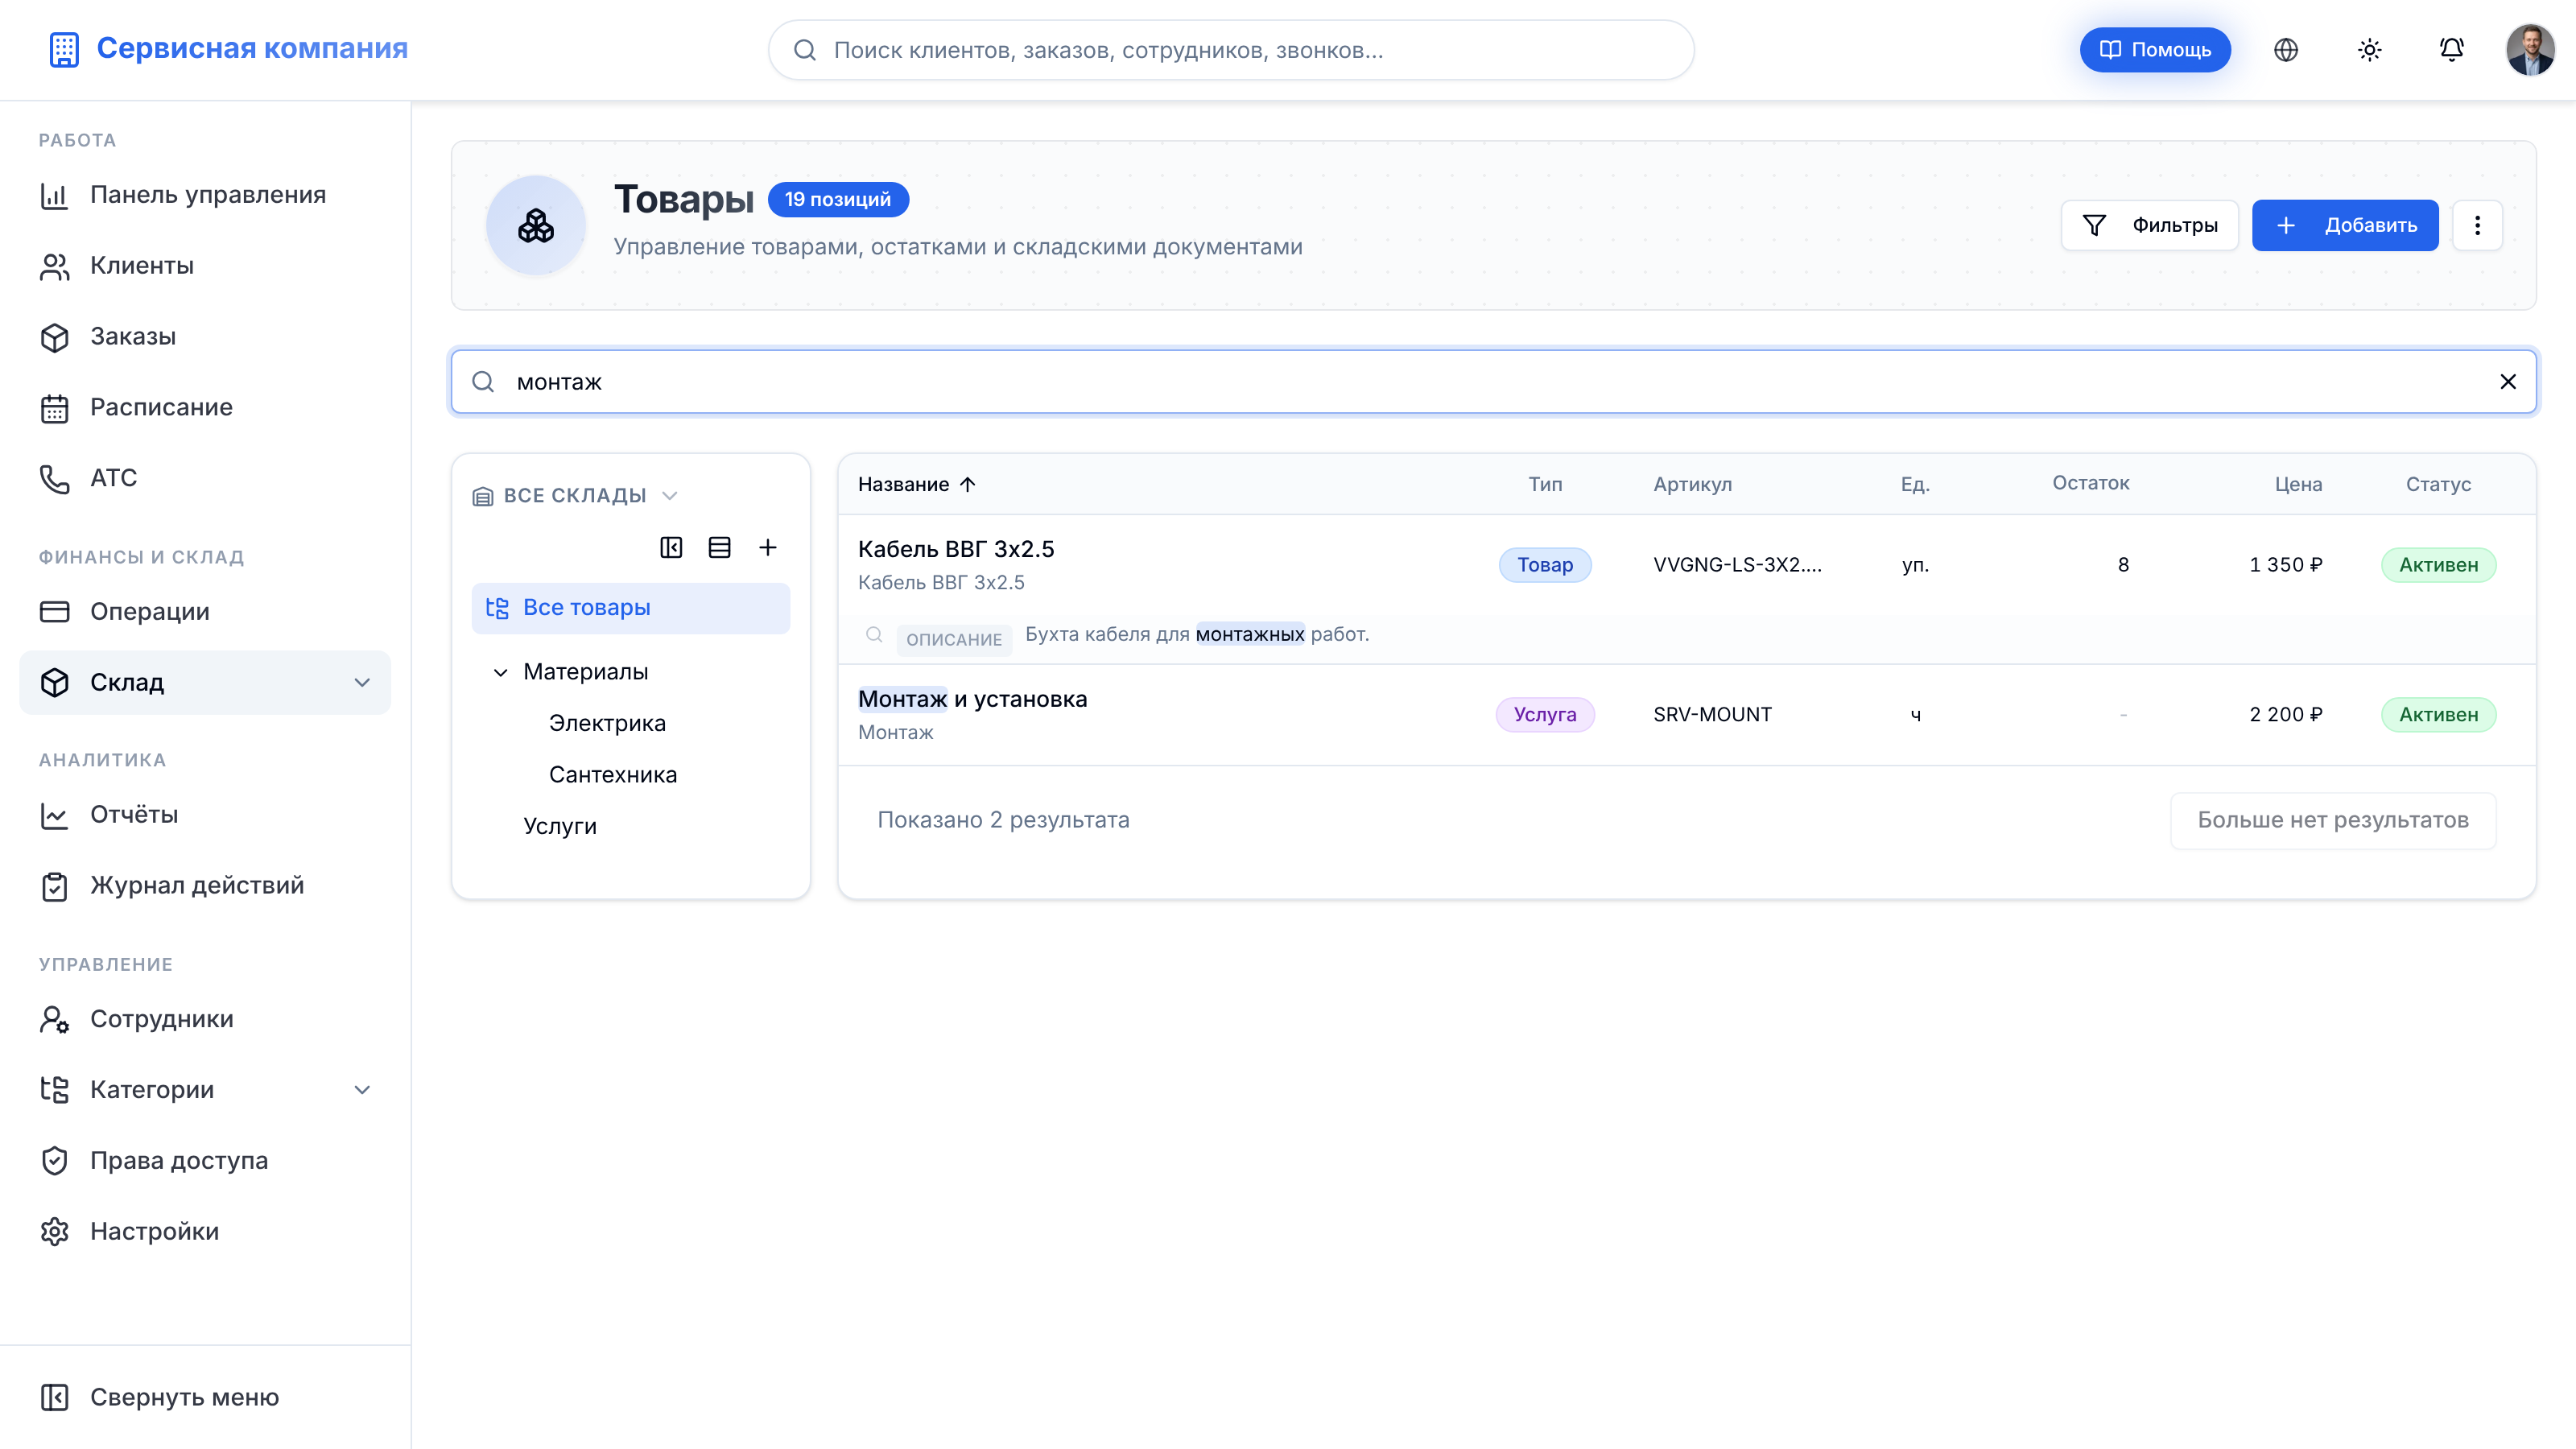Viewport: 2576px width, 1449px height.
Task: Click the Помощь help button
Action: click(2155, 50)
